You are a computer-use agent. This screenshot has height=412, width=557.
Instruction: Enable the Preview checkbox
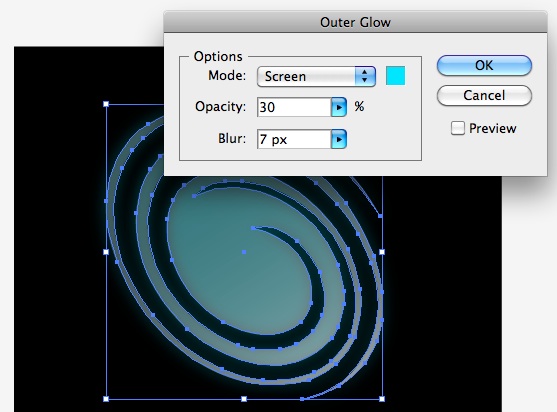[x=458, y=128]
